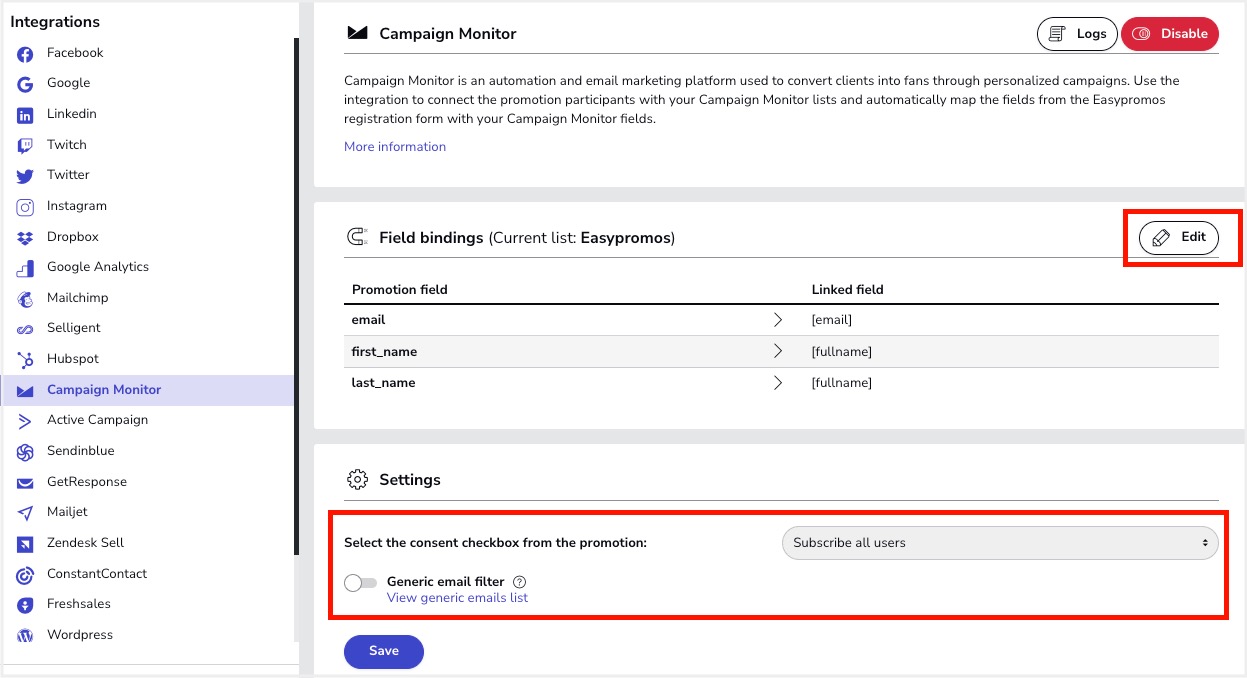This screenshot has width=1247, height=678.
Task: Click the integrations sidebar scrollbar
Action: [x=296, y=300]
